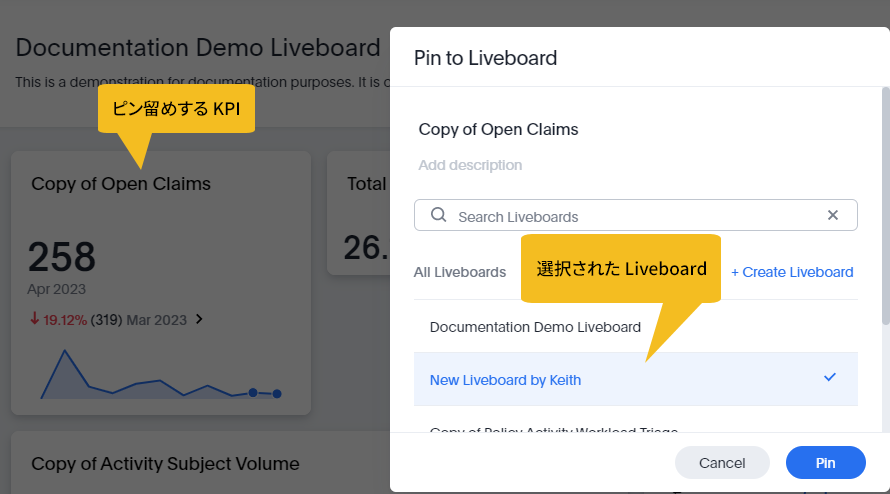The height and width of the screenshot is (494, 890).
Task: Expand the Mar 2023 comparison chevron
Action: point(199,319)
